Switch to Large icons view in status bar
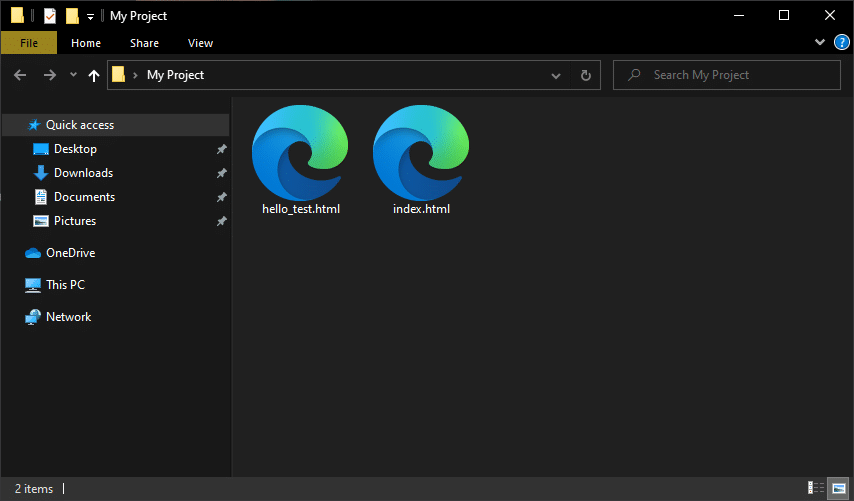This screenshot has height=501, width=854. [839, 487]
